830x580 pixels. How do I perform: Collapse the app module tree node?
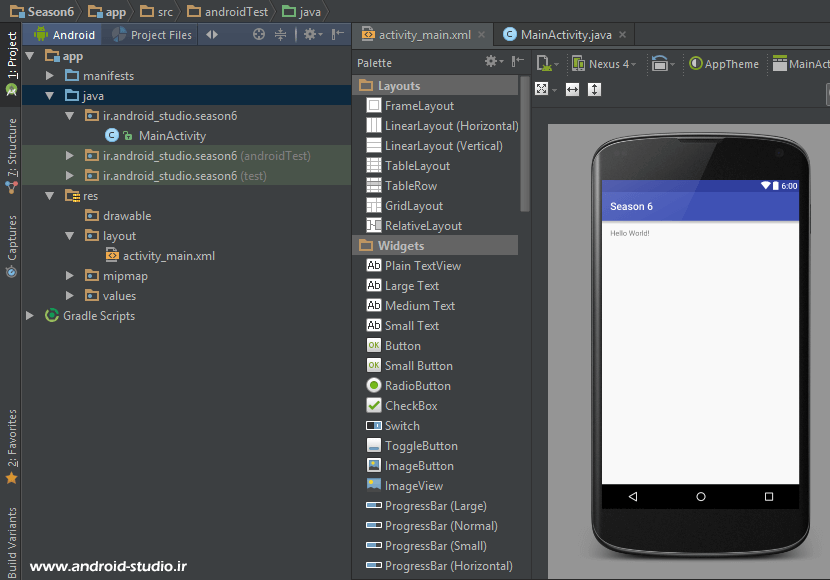coord(30,56)
